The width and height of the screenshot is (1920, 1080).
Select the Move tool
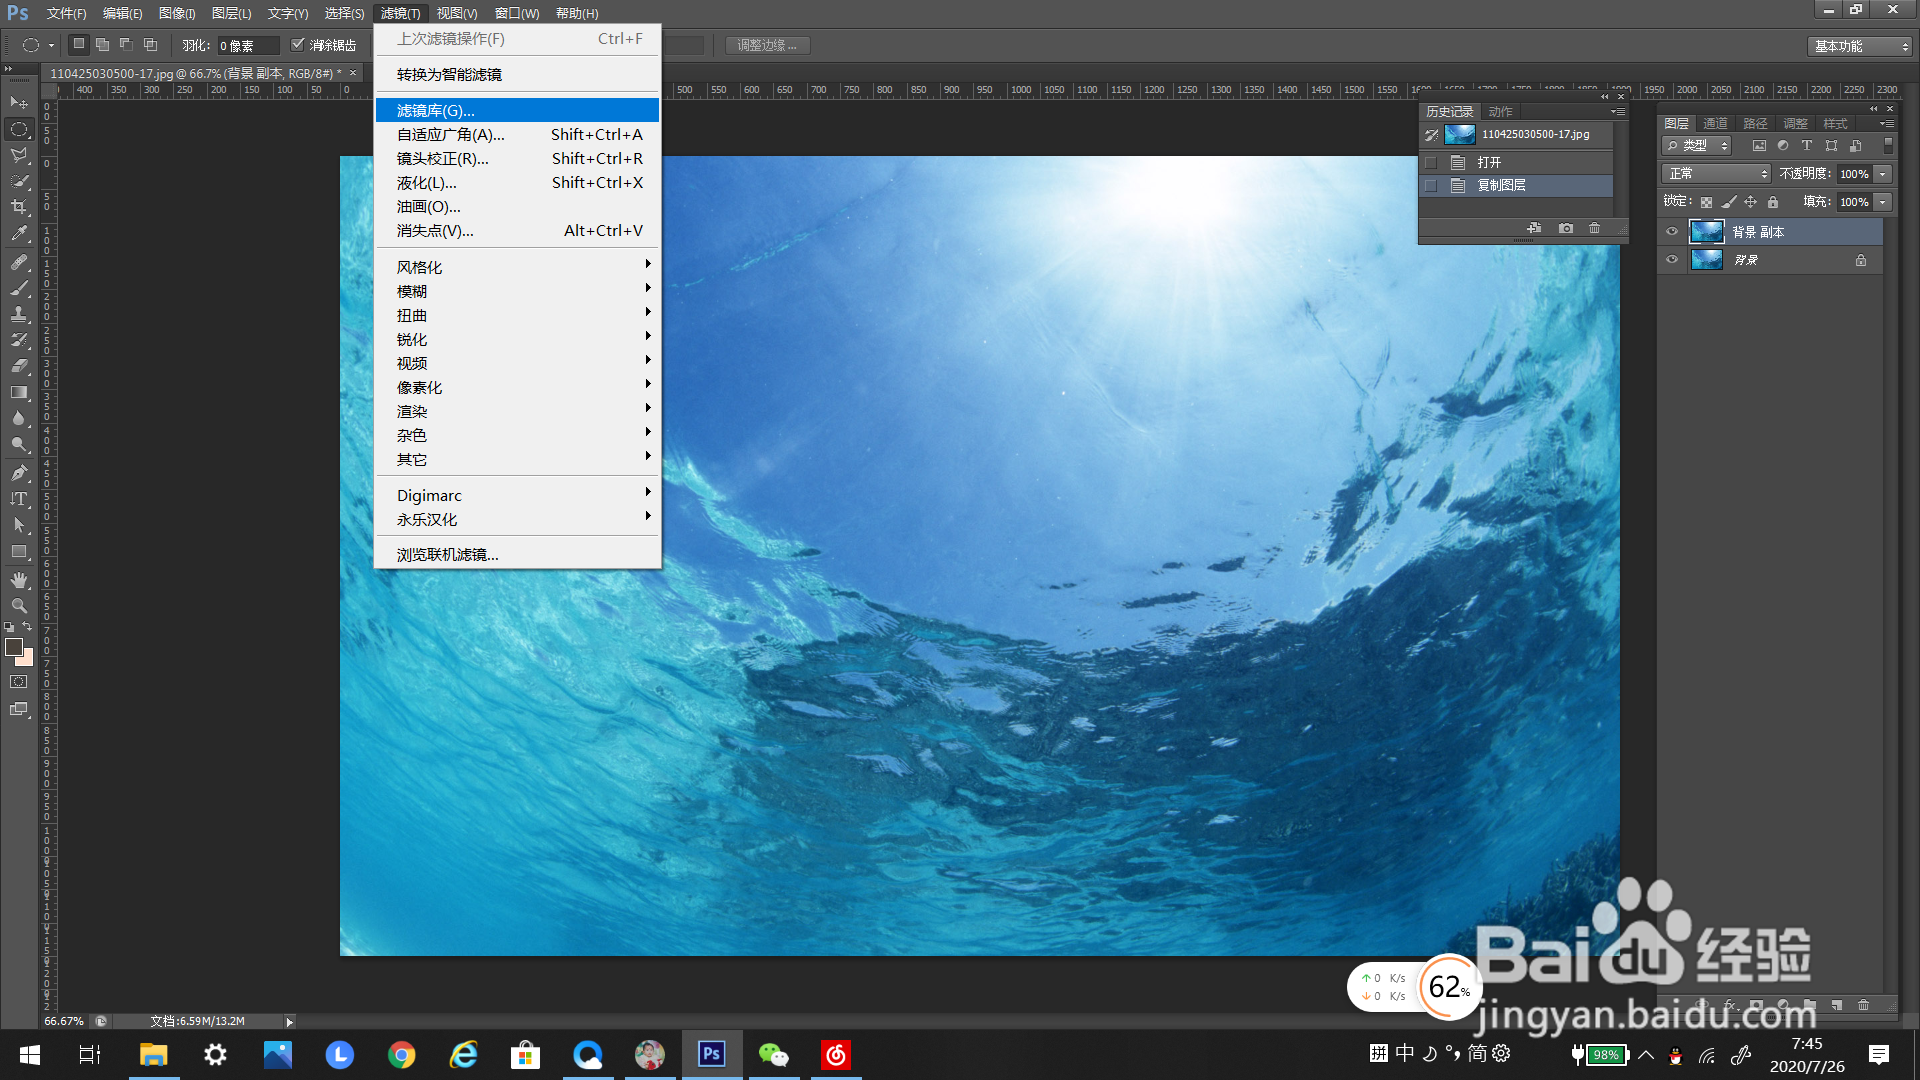[x=19, y=103]
